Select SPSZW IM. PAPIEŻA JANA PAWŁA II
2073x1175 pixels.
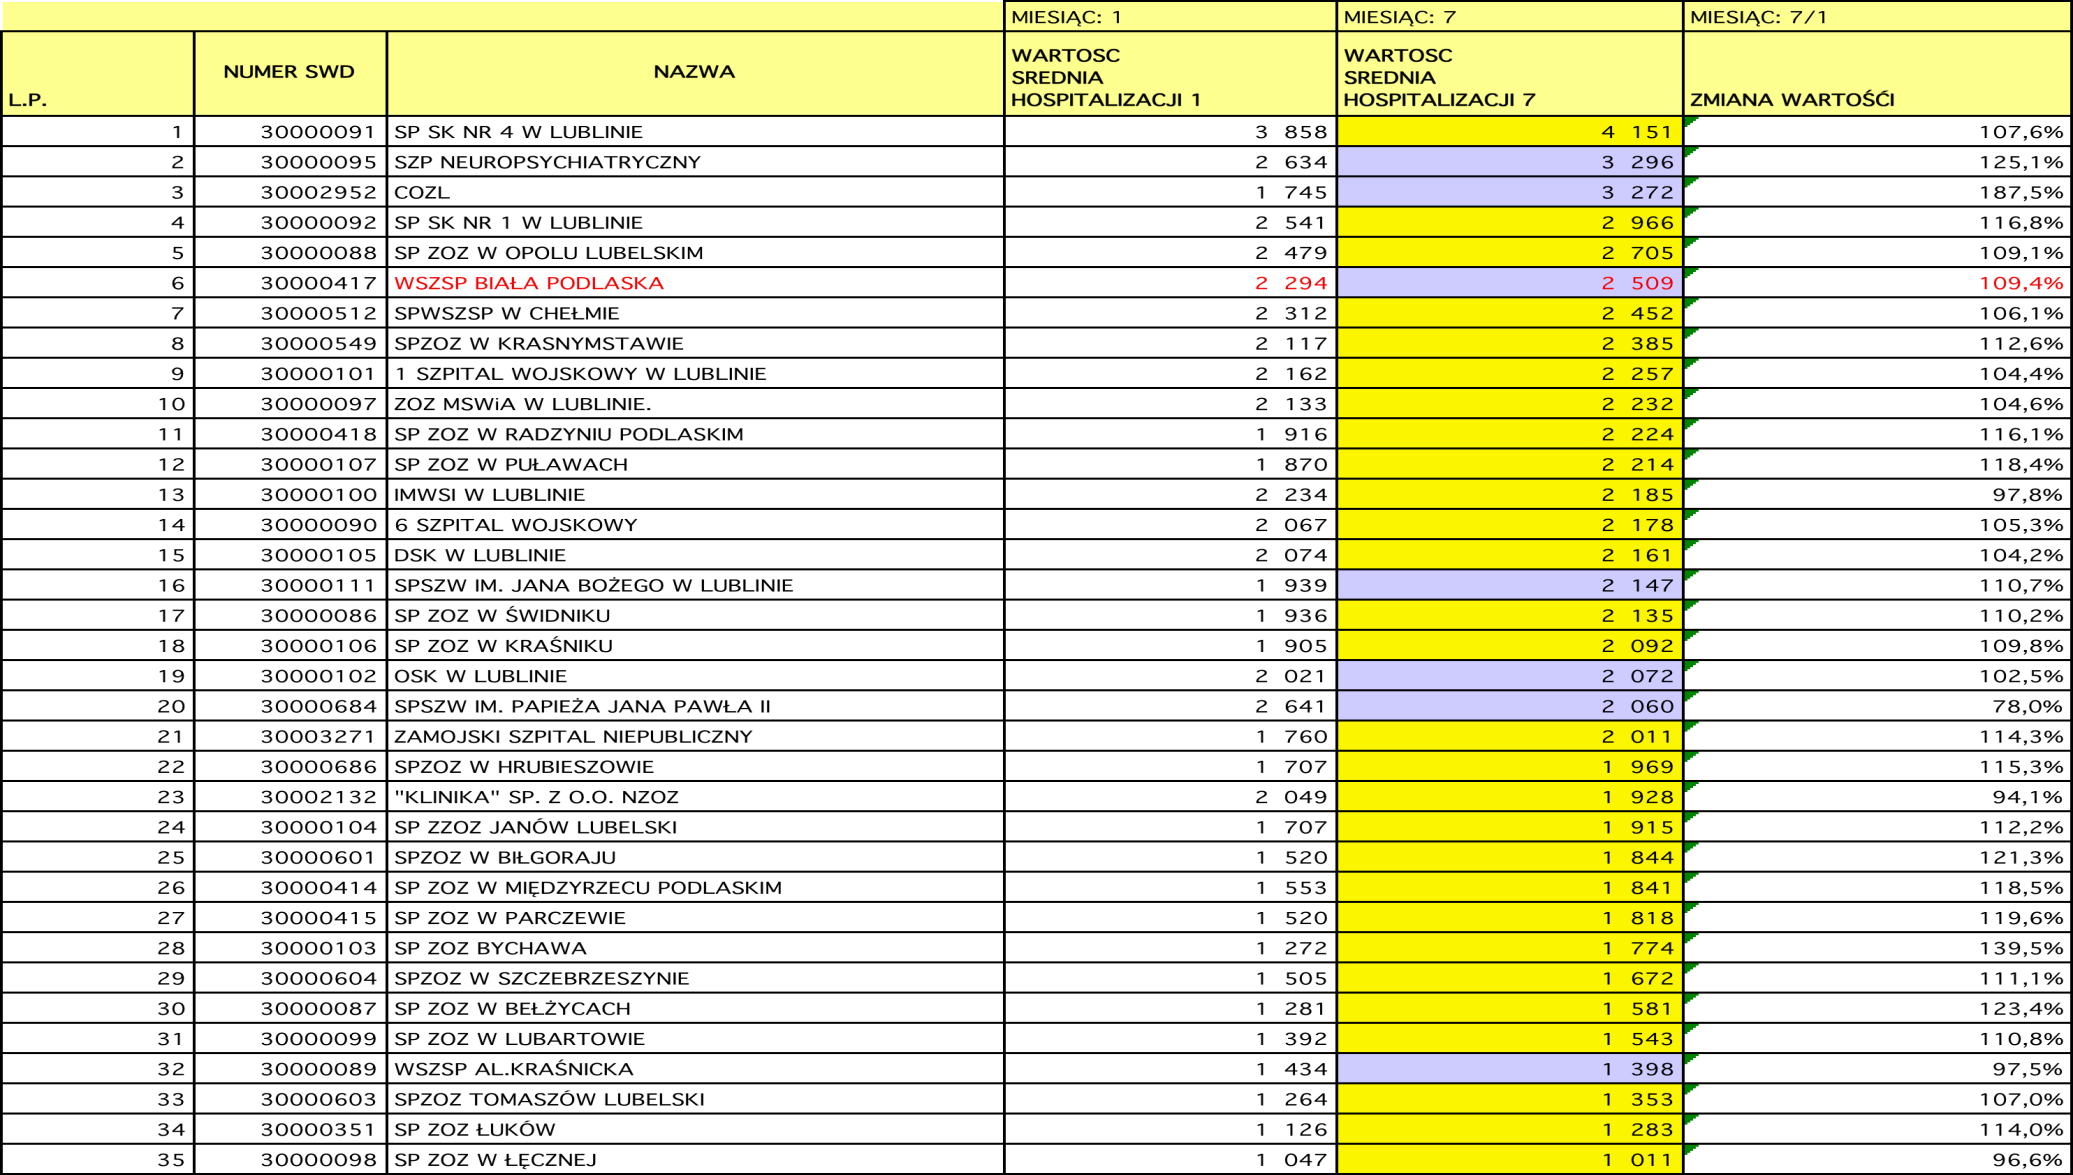tap(695, 706)
